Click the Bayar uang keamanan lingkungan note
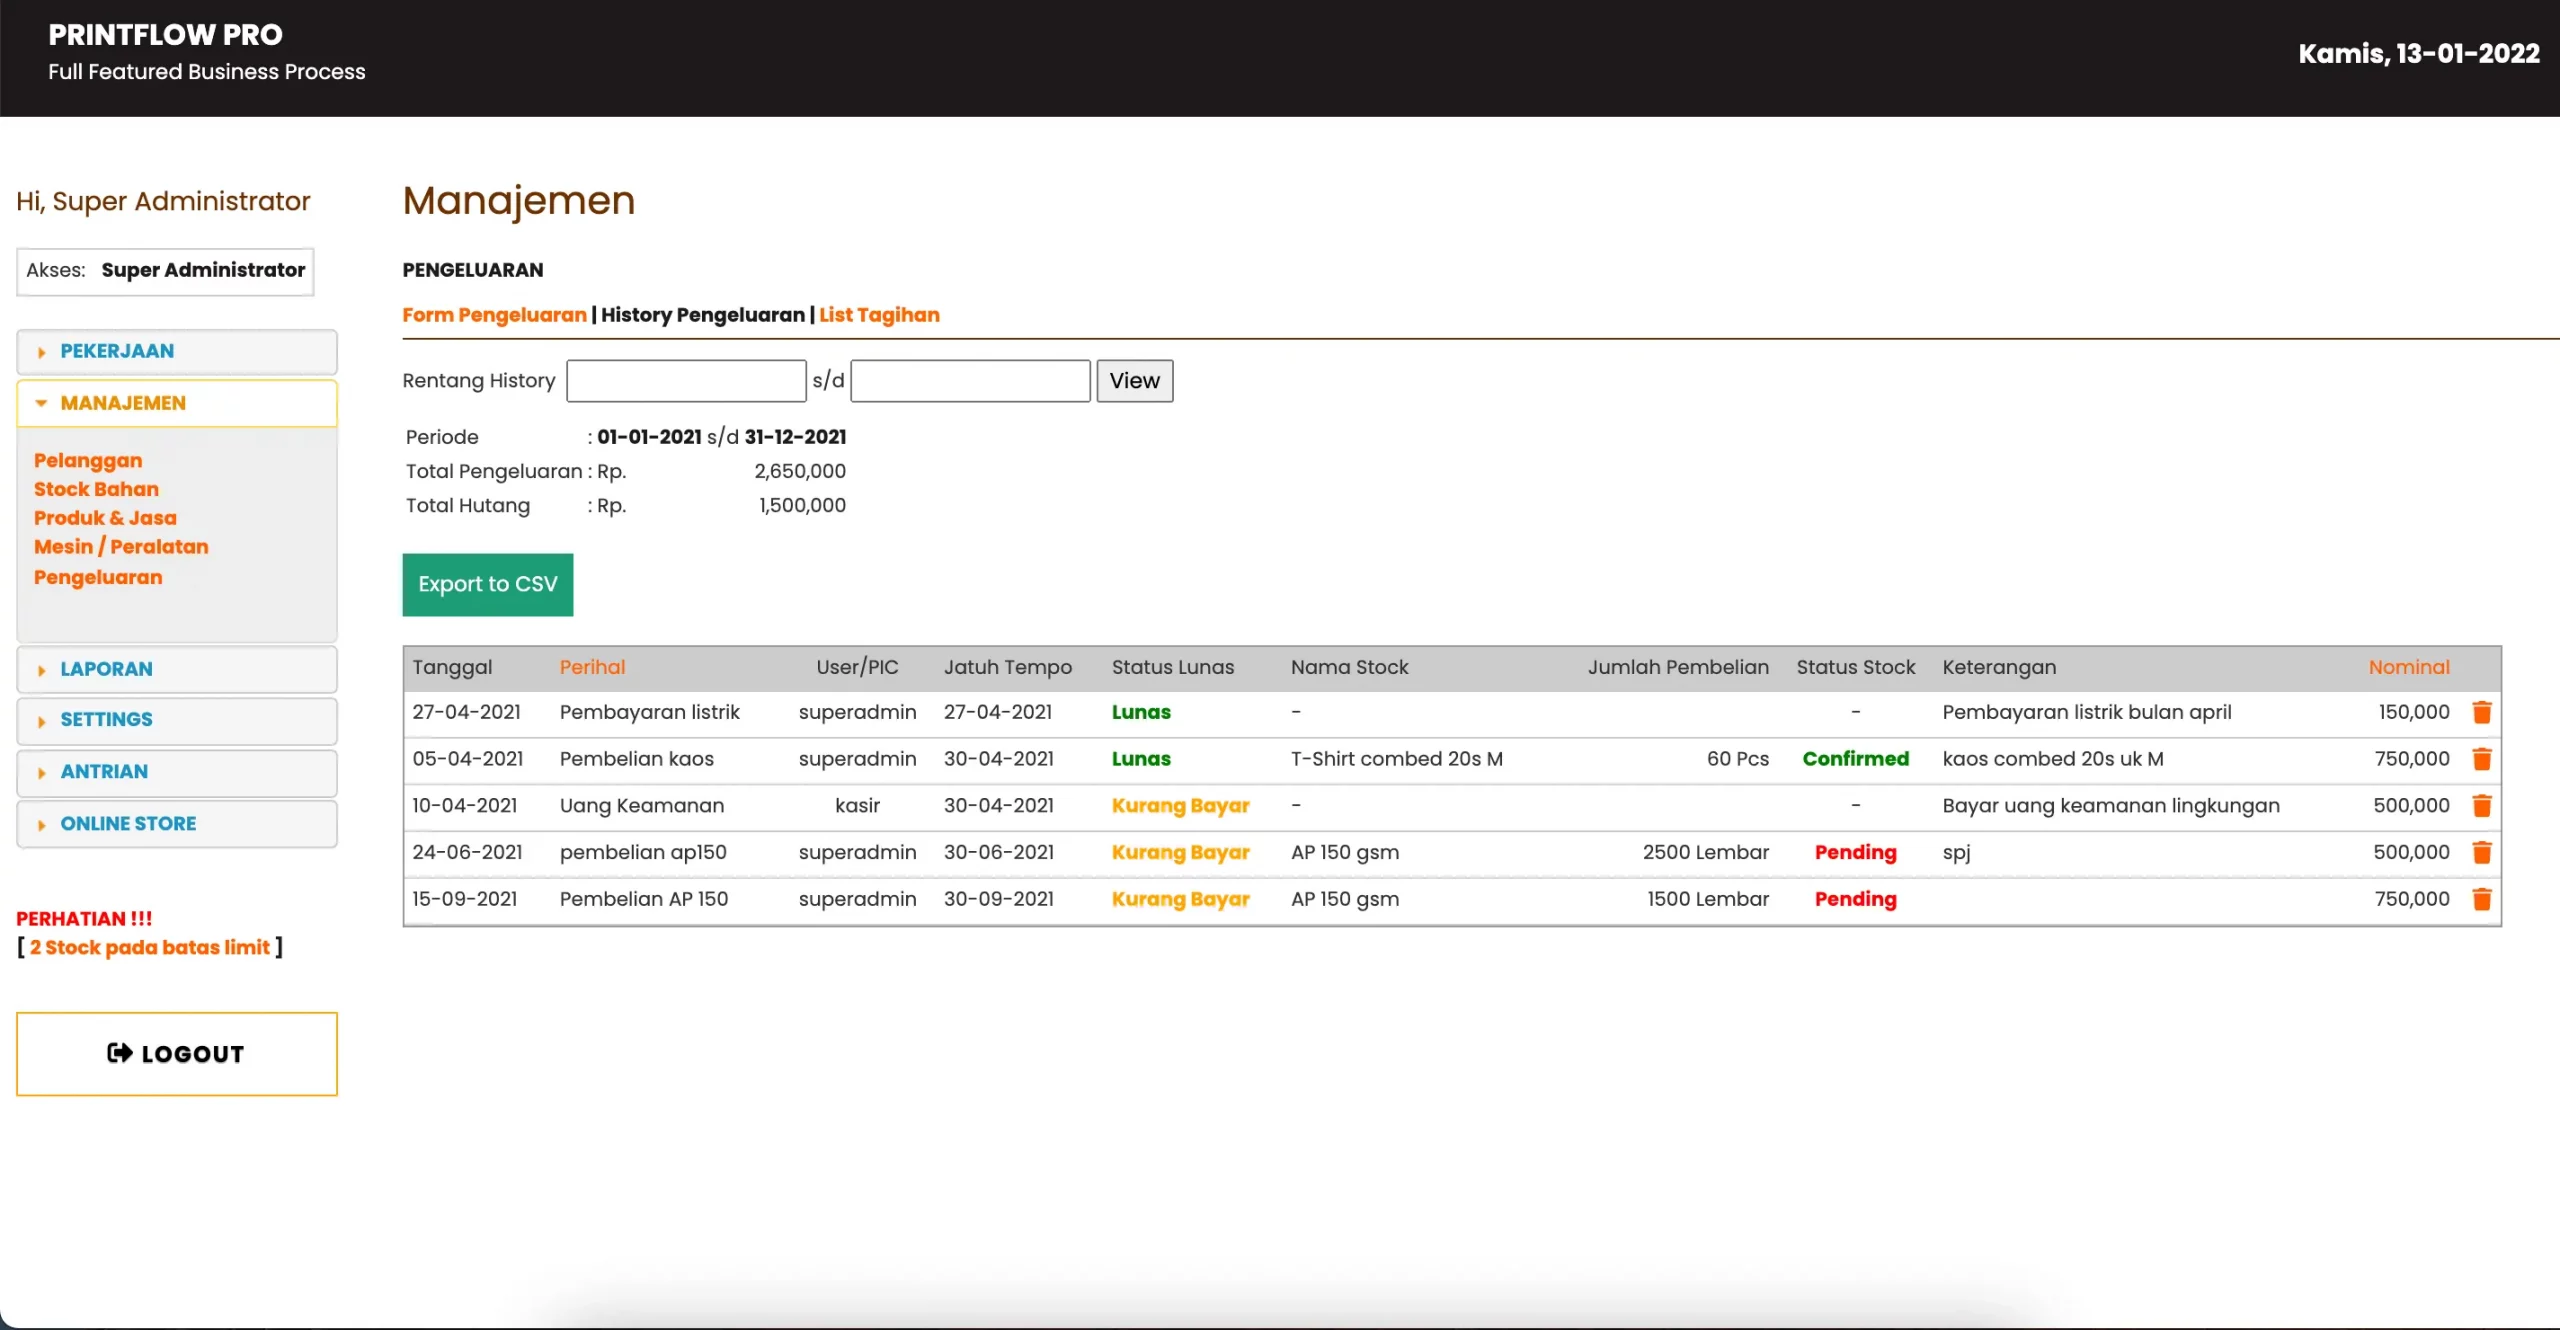 tap(2110, 806)
